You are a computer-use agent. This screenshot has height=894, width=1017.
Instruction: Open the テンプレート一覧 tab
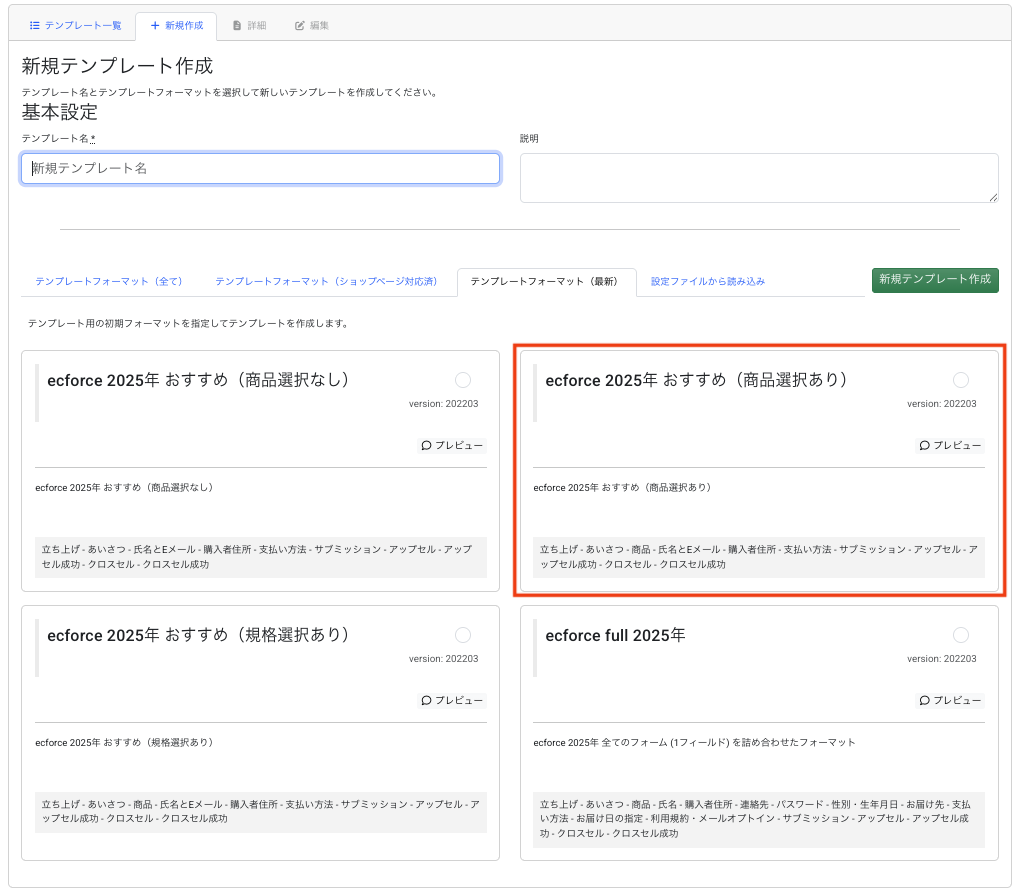coord(75,25)
